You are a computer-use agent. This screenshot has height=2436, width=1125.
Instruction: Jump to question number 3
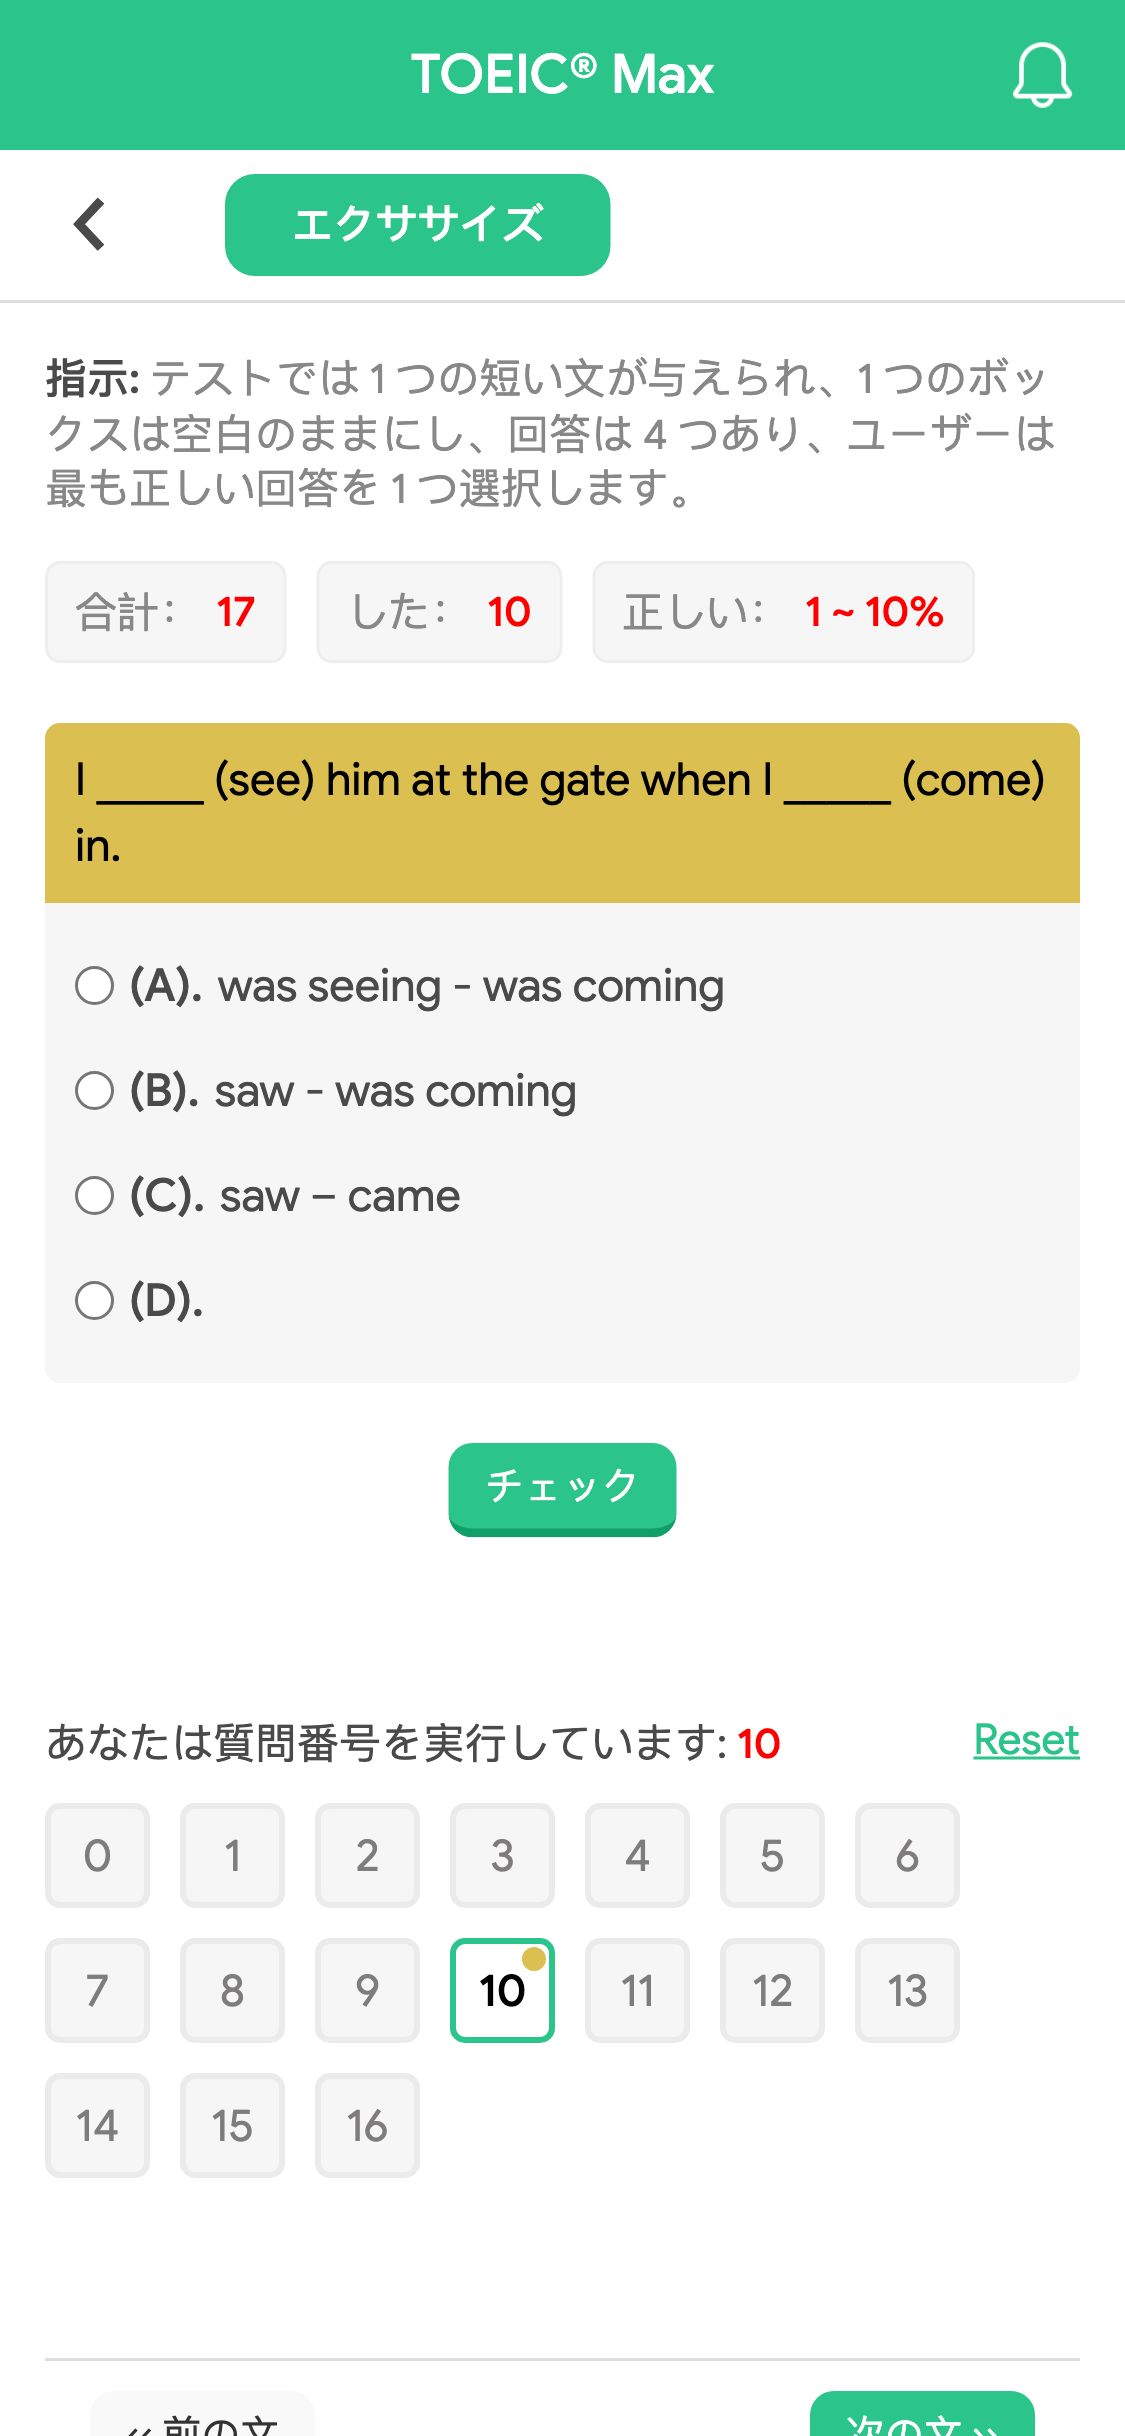coord(502,1855)
